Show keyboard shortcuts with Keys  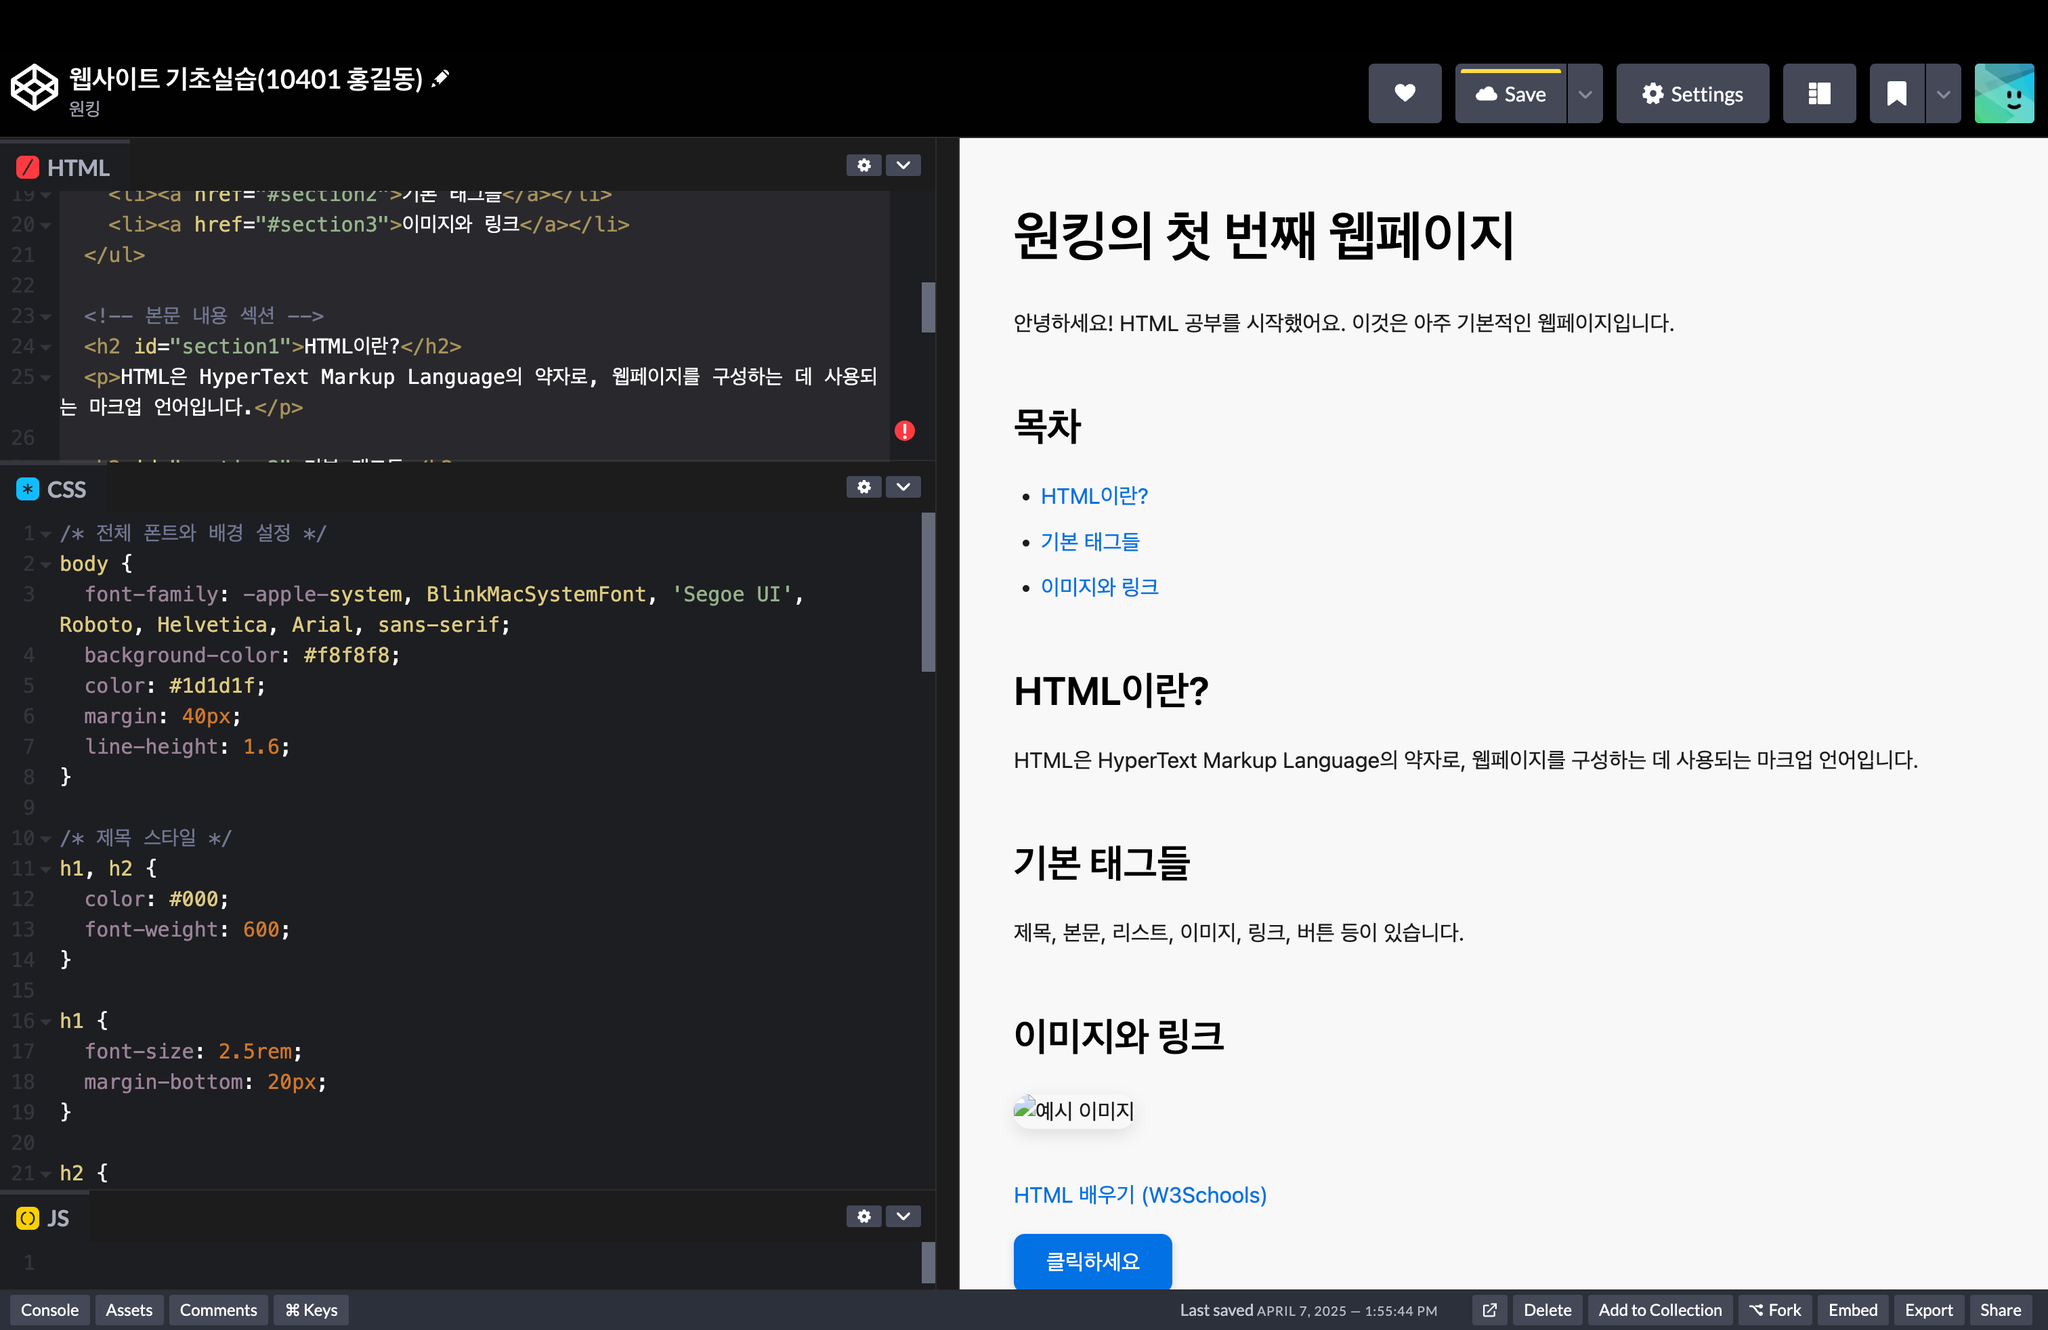coord(311,1310)
